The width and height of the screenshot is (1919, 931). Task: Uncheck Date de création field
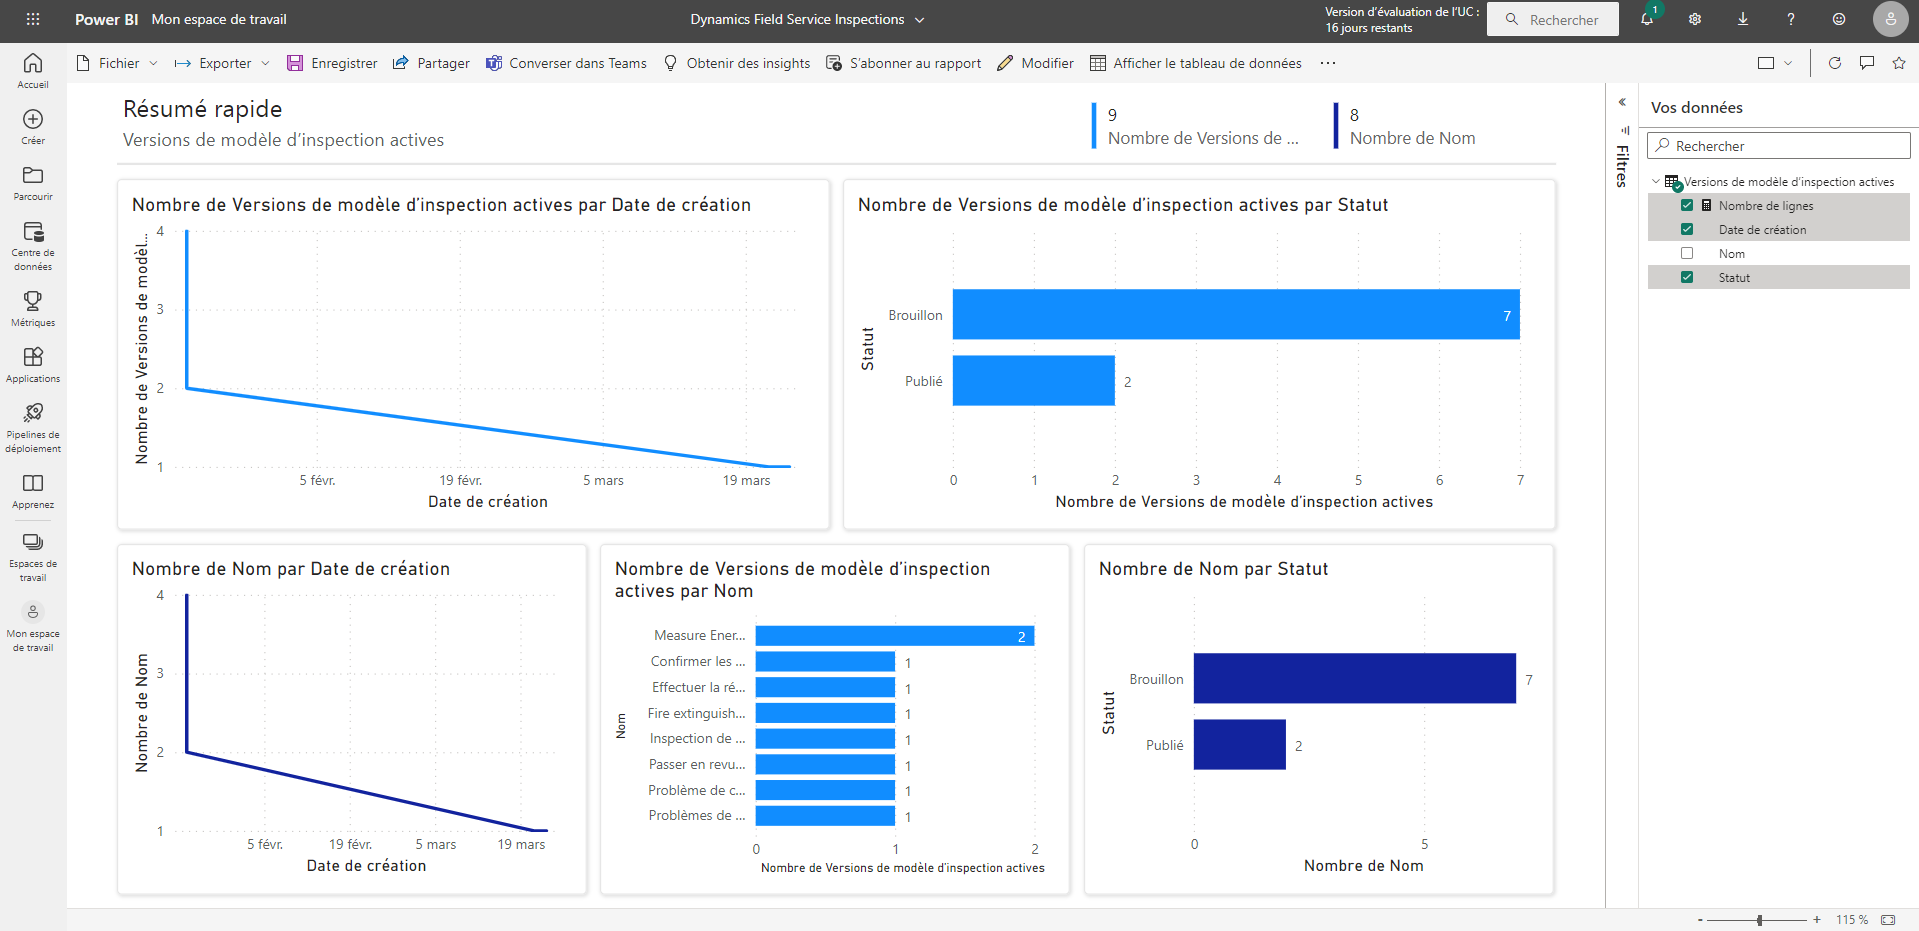click(x=1687, y=229)
